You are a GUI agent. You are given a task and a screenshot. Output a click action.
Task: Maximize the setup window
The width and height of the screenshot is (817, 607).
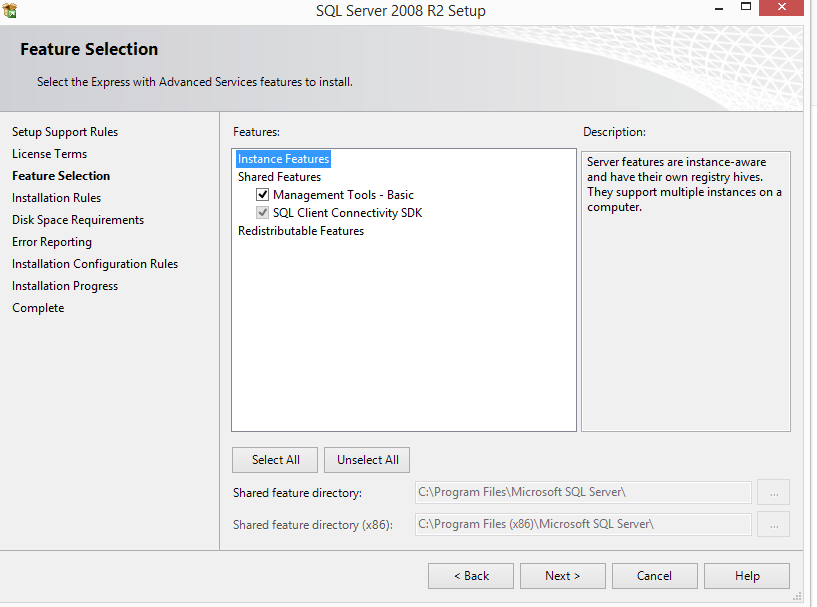point(746,7)
